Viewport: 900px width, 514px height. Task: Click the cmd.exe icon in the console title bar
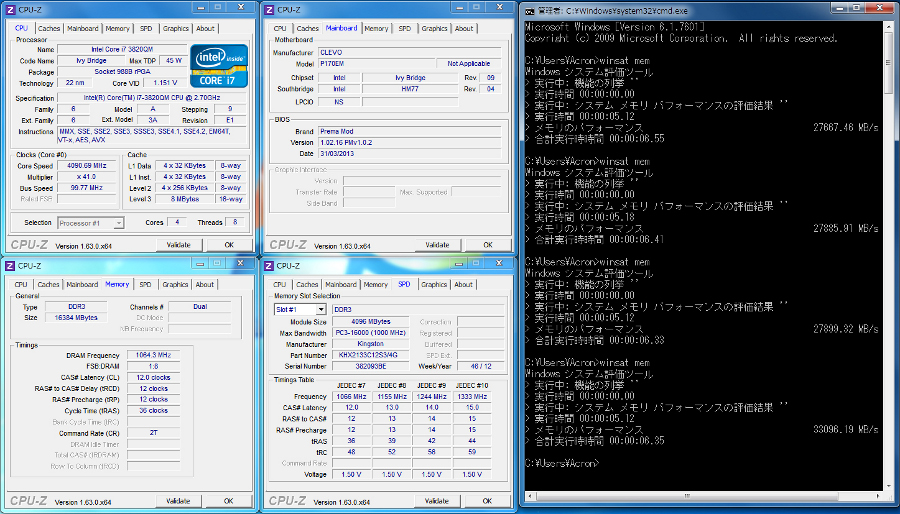coord(530,11)
